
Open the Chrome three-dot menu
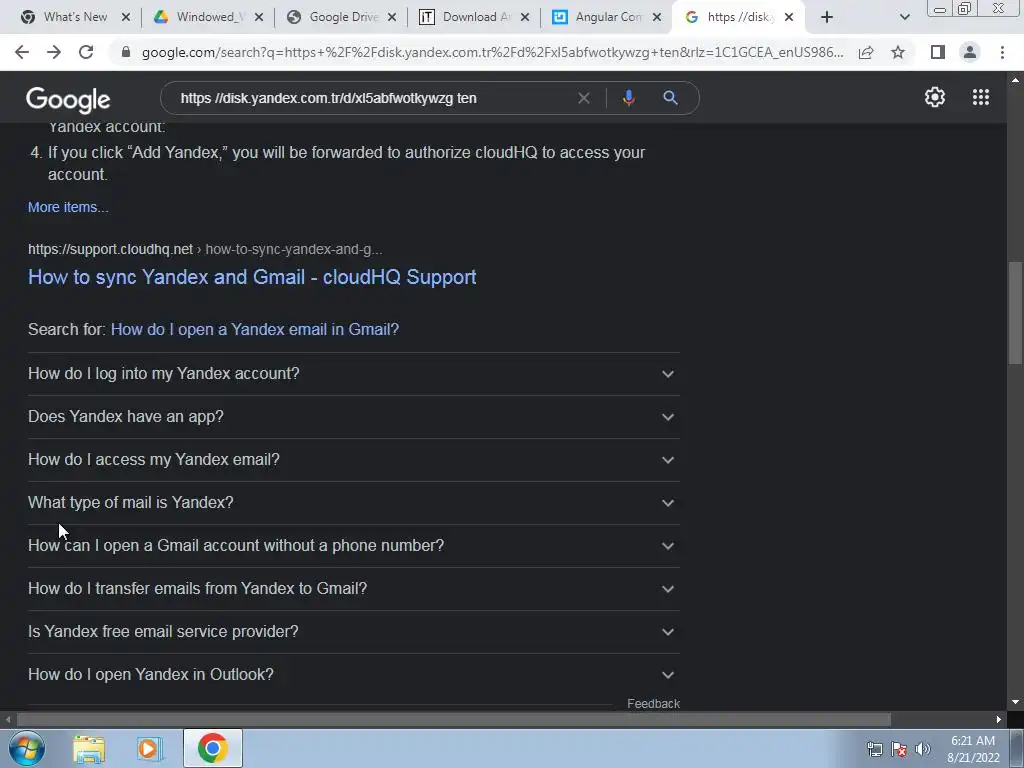tap(1002, 52)
